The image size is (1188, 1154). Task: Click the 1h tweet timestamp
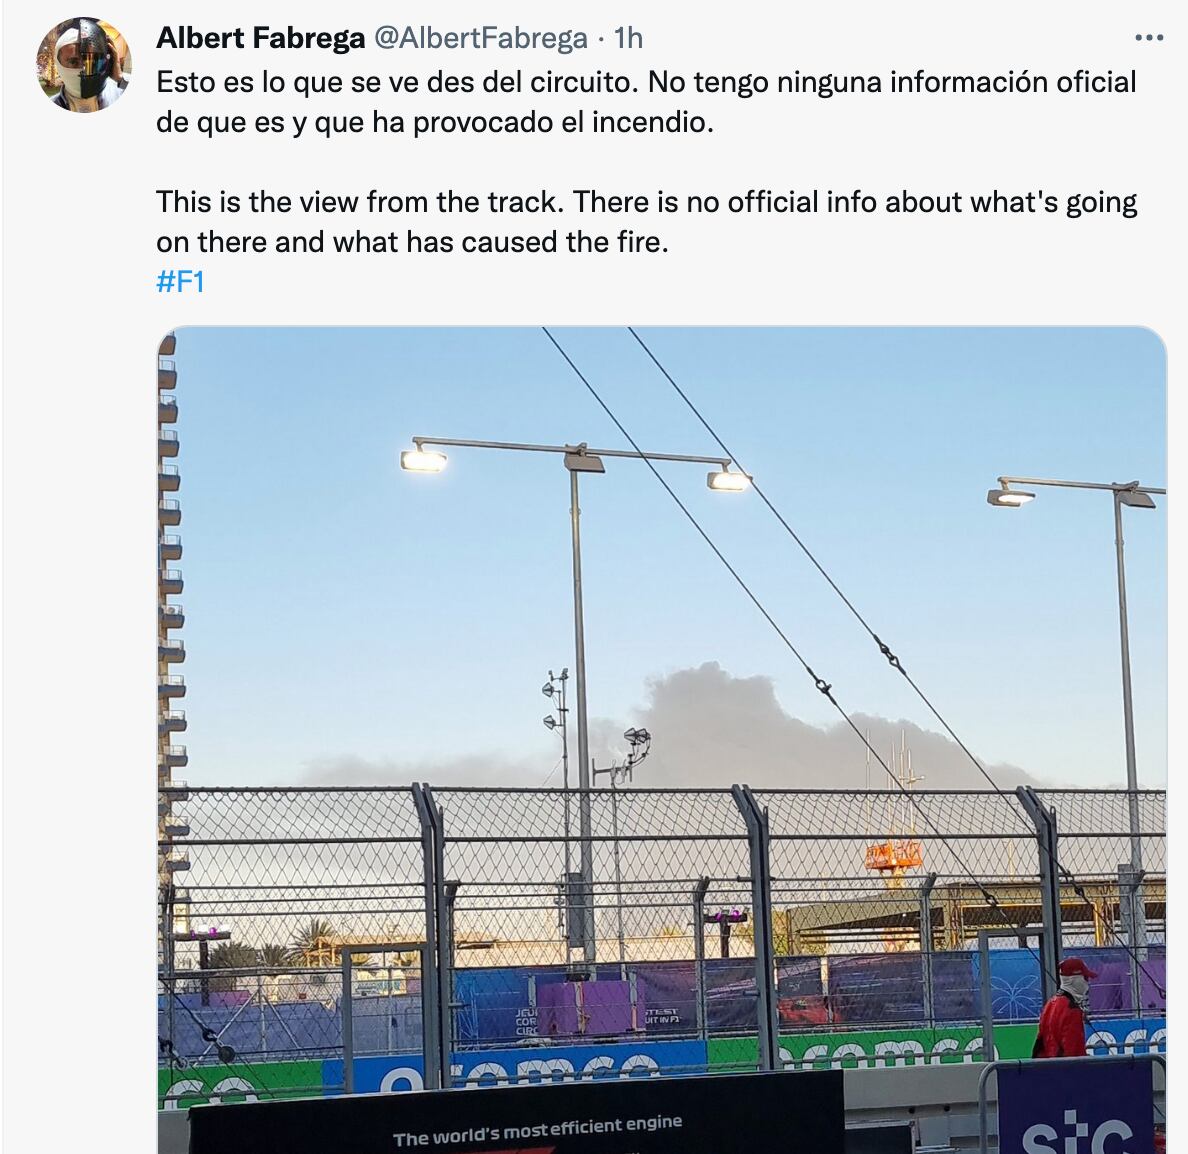pyautogui.click(x=628, y=37)
